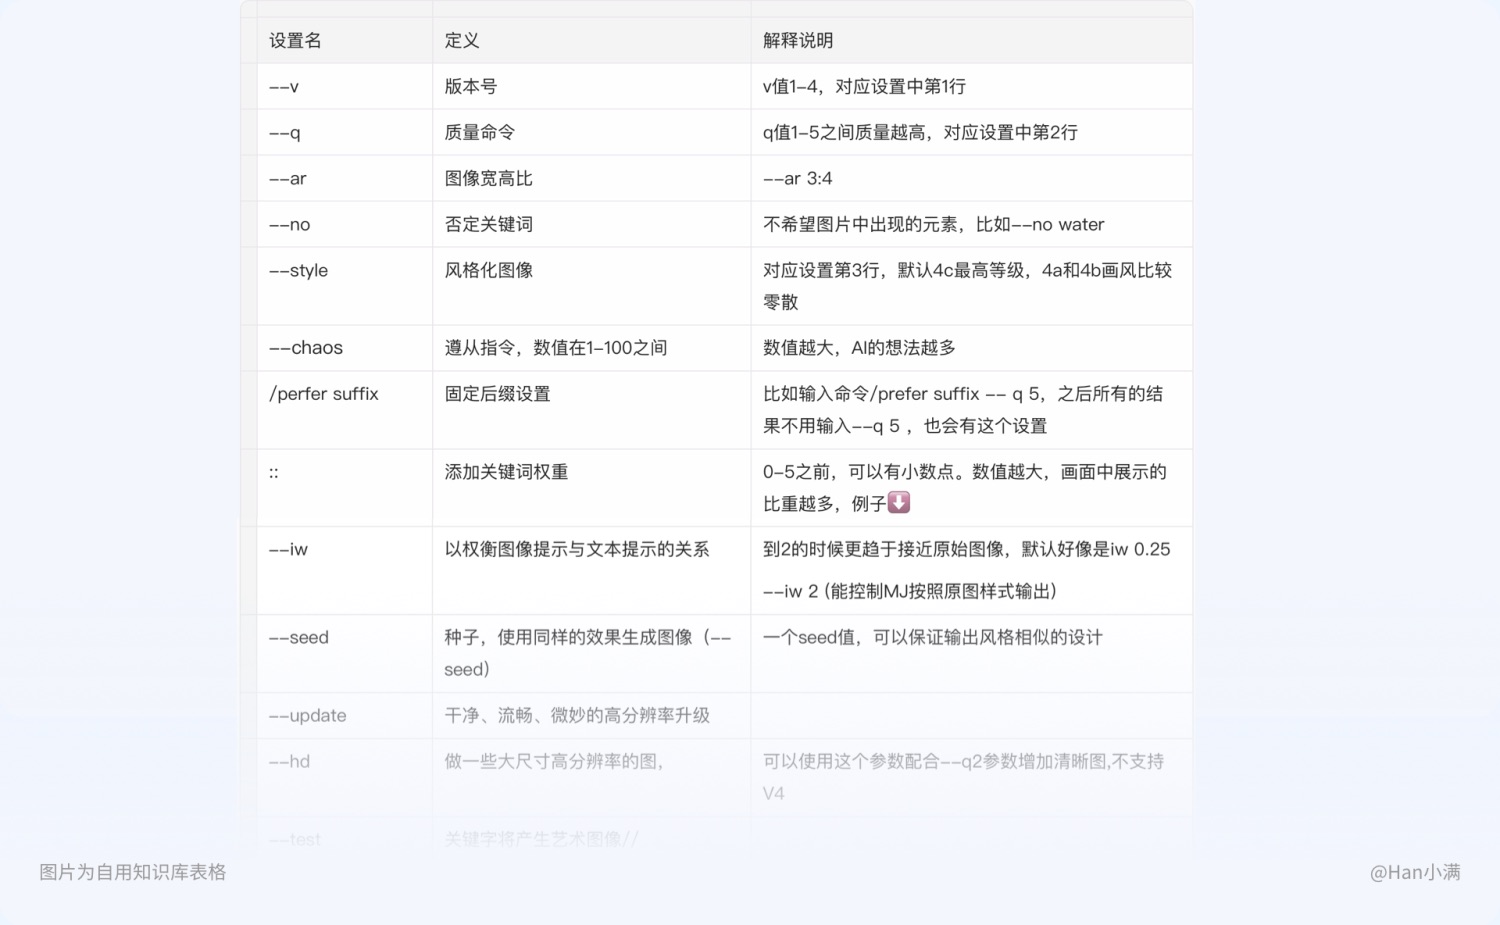Click the --chaos parameter cell

tap(345, 349)
